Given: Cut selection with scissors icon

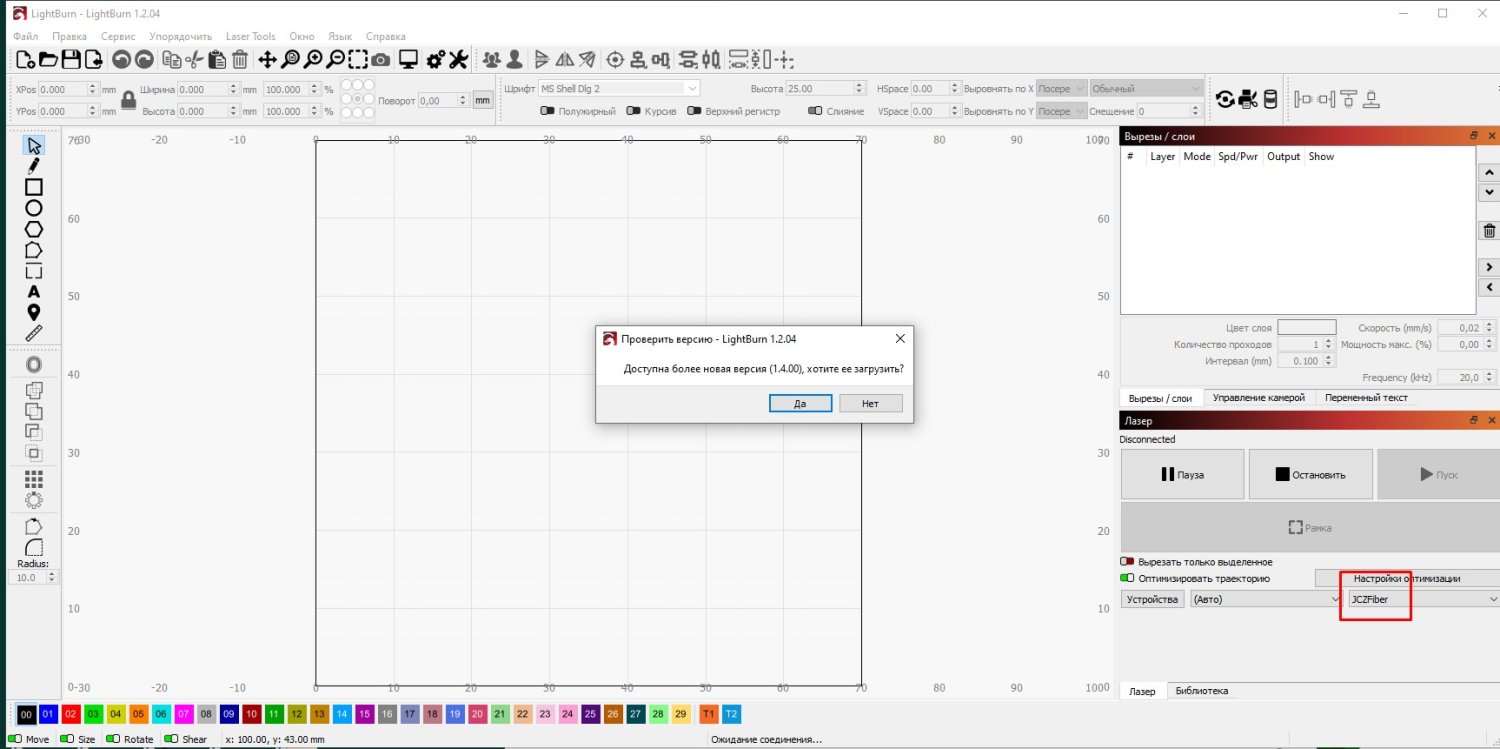Looking at the screenshot, I should click(x=194, y=60).
